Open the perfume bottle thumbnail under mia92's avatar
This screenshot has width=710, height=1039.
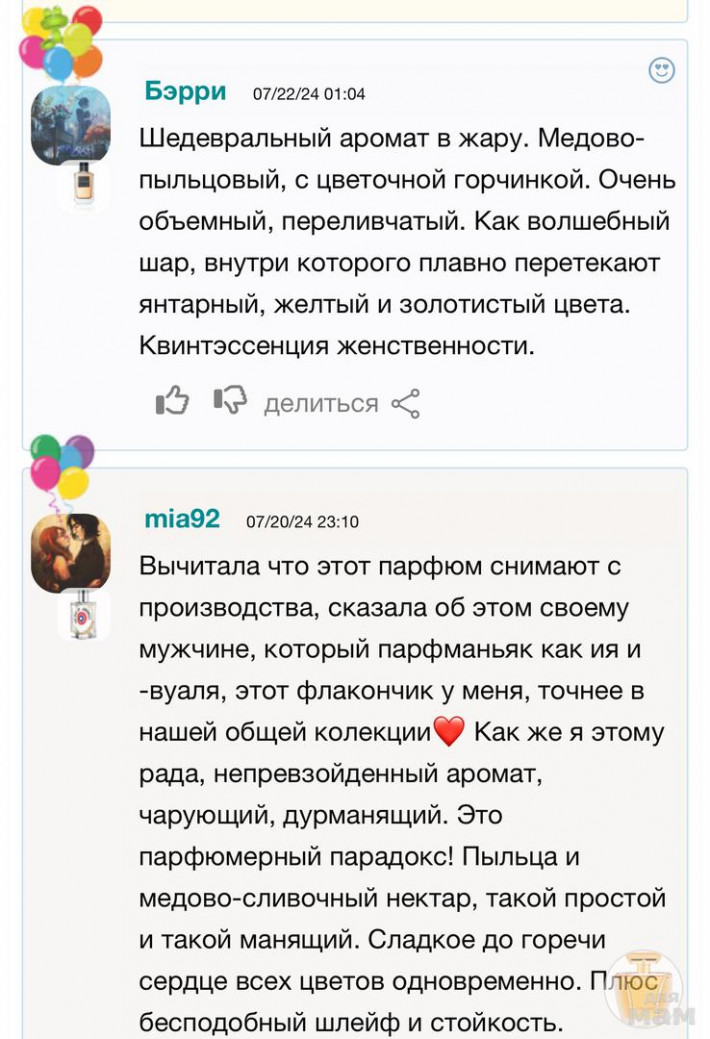point(82,614)
